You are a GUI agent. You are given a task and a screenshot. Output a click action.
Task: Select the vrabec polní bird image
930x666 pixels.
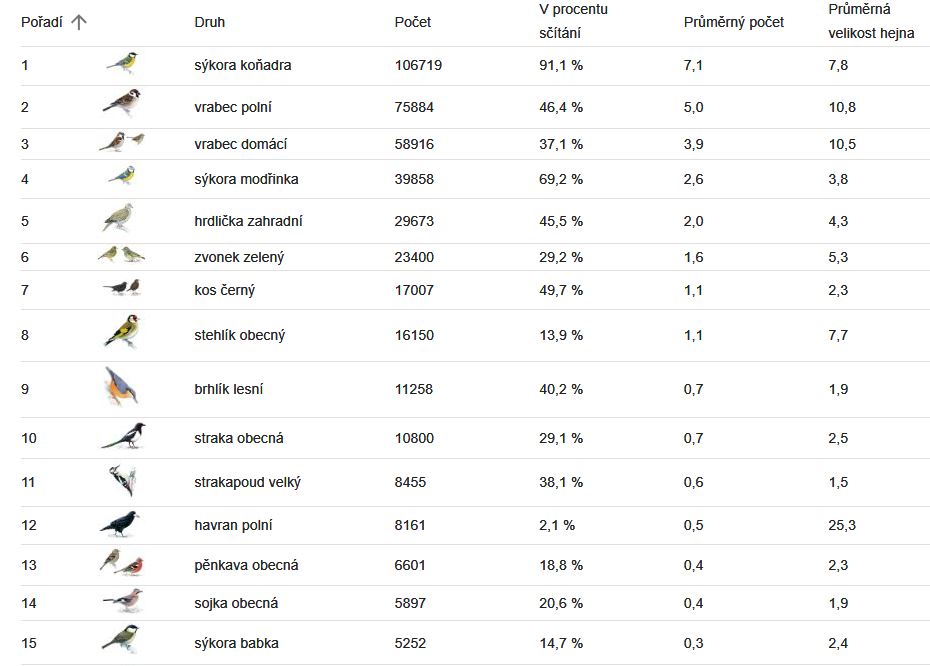tap(122, 104)
